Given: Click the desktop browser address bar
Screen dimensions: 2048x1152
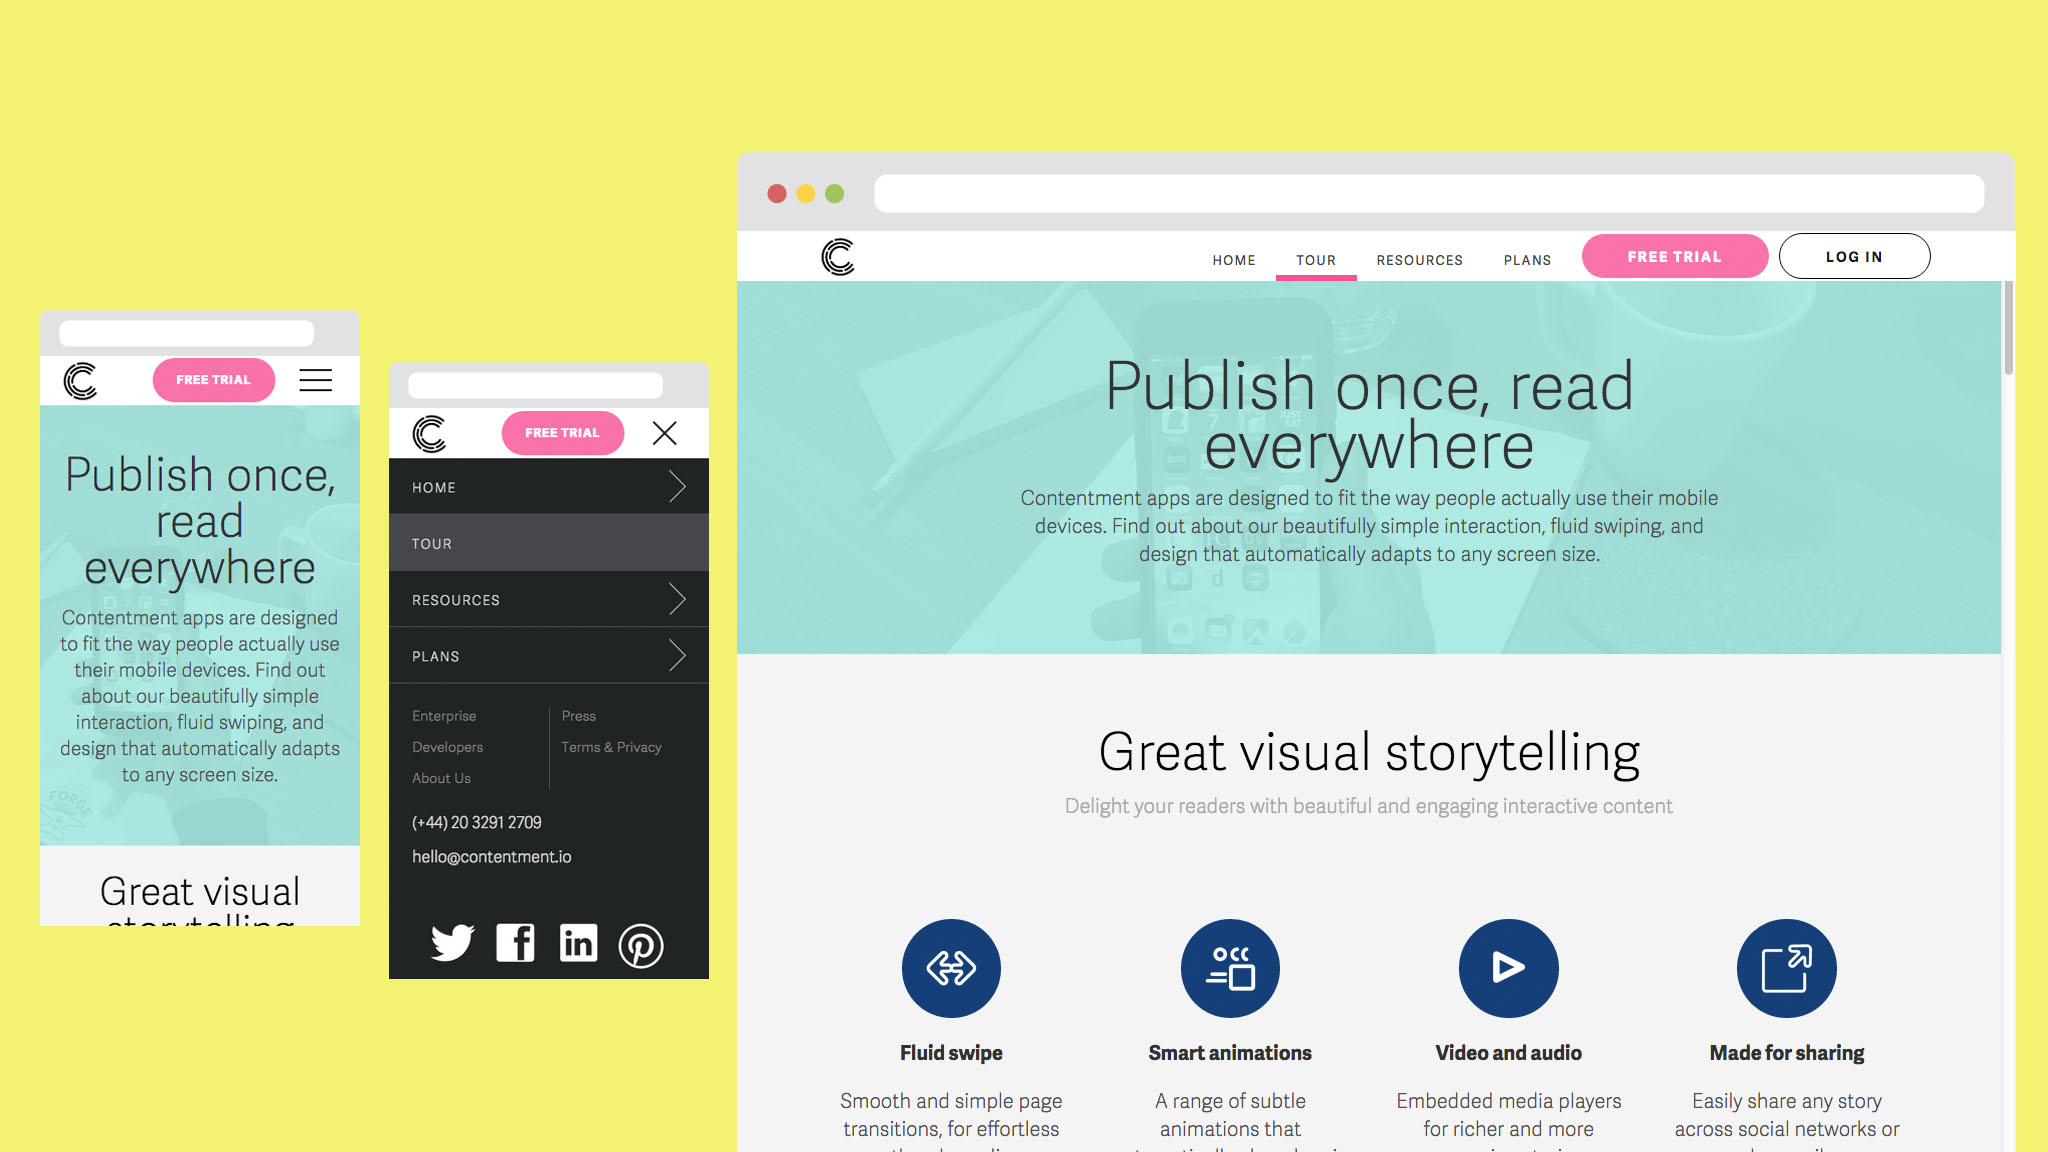Looking at the screenshot, I should [1429, 194].
